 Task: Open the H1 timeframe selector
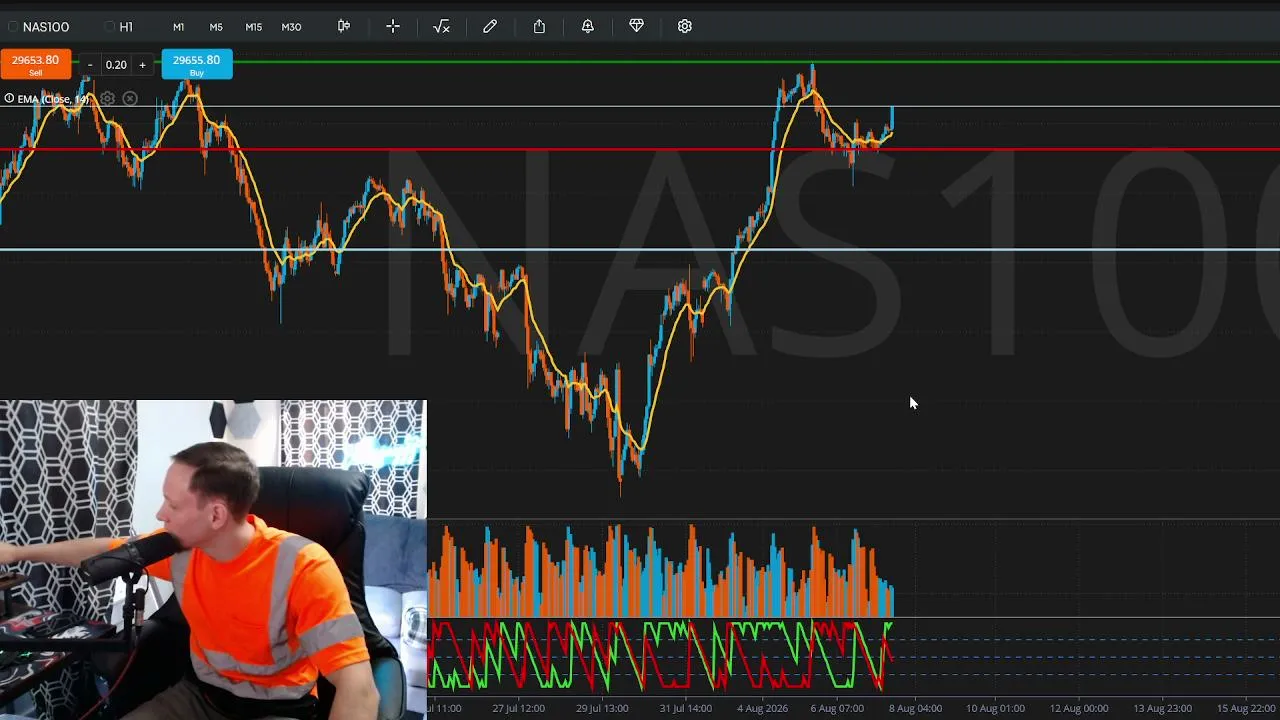(x=119, y=27)
